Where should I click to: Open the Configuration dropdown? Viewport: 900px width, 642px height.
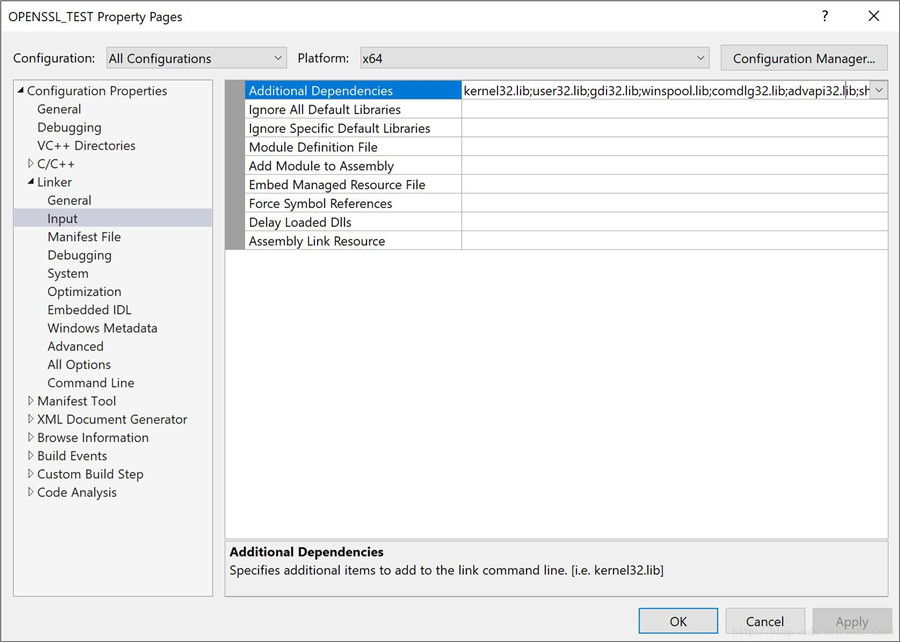coord(196,58)
